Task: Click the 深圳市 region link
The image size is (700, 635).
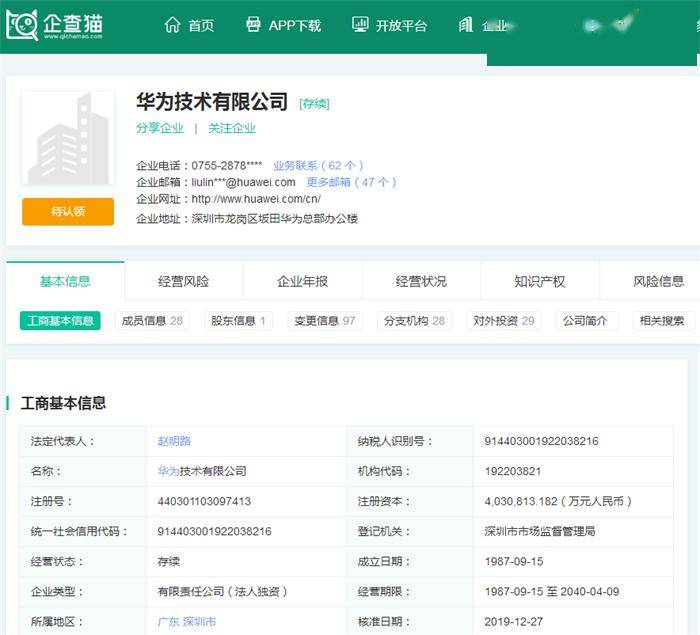Action: tap(200, 622)
